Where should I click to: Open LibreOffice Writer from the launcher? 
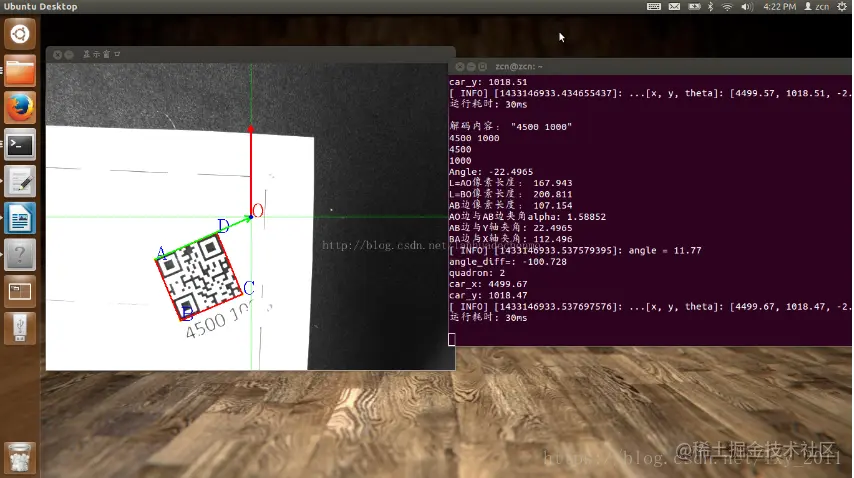20,218
